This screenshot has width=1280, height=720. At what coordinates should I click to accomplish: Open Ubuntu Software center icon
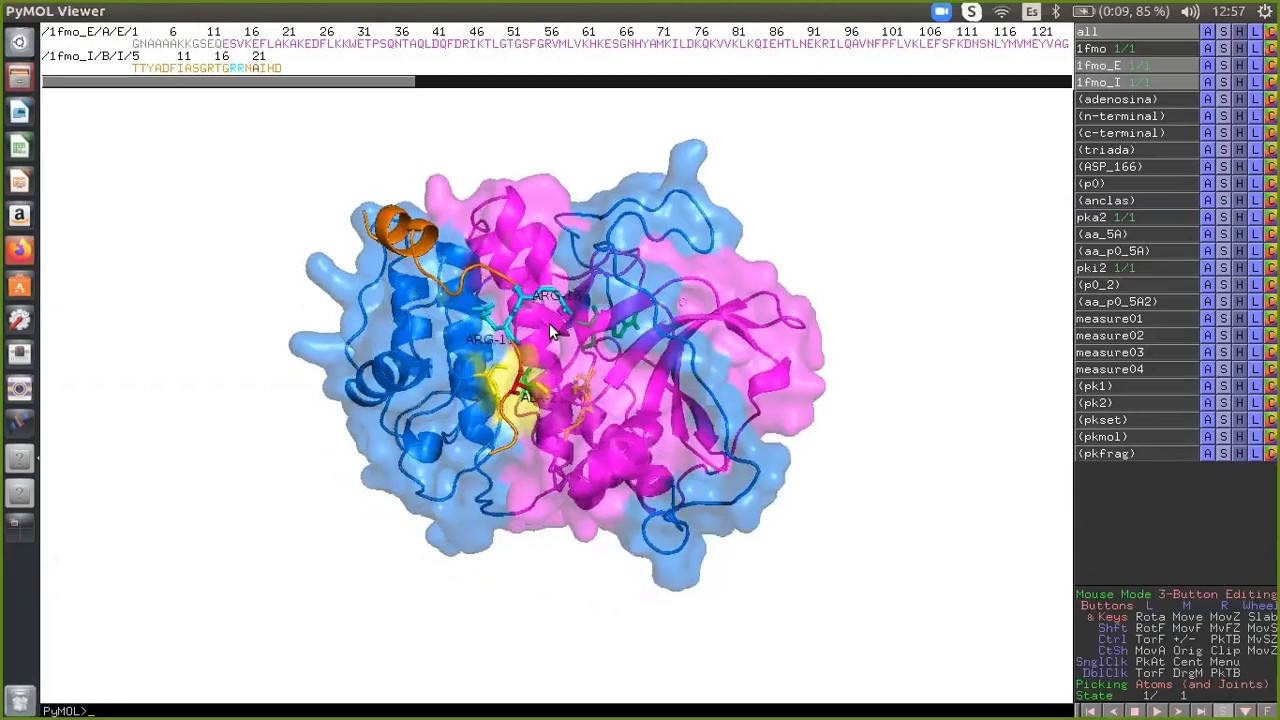pyautogui.click(x=19, y=286)
